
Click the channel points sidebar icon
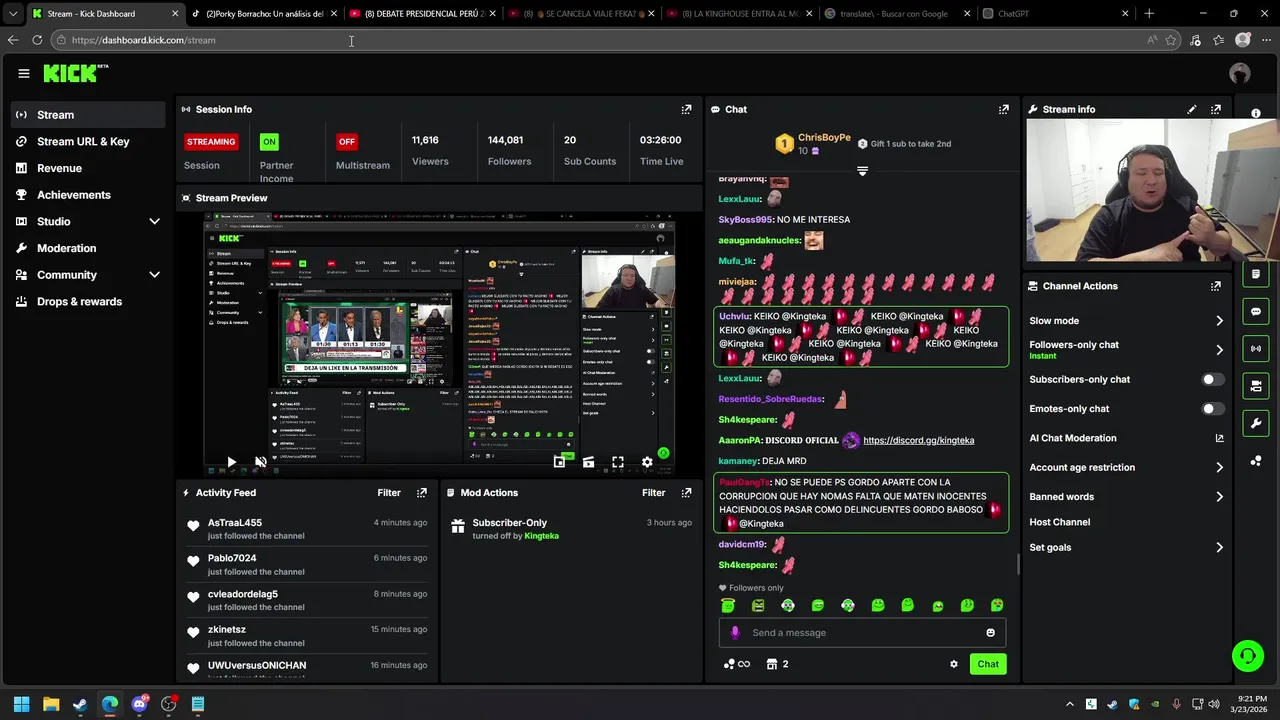pyautogui.click(x=1256, y=461)
